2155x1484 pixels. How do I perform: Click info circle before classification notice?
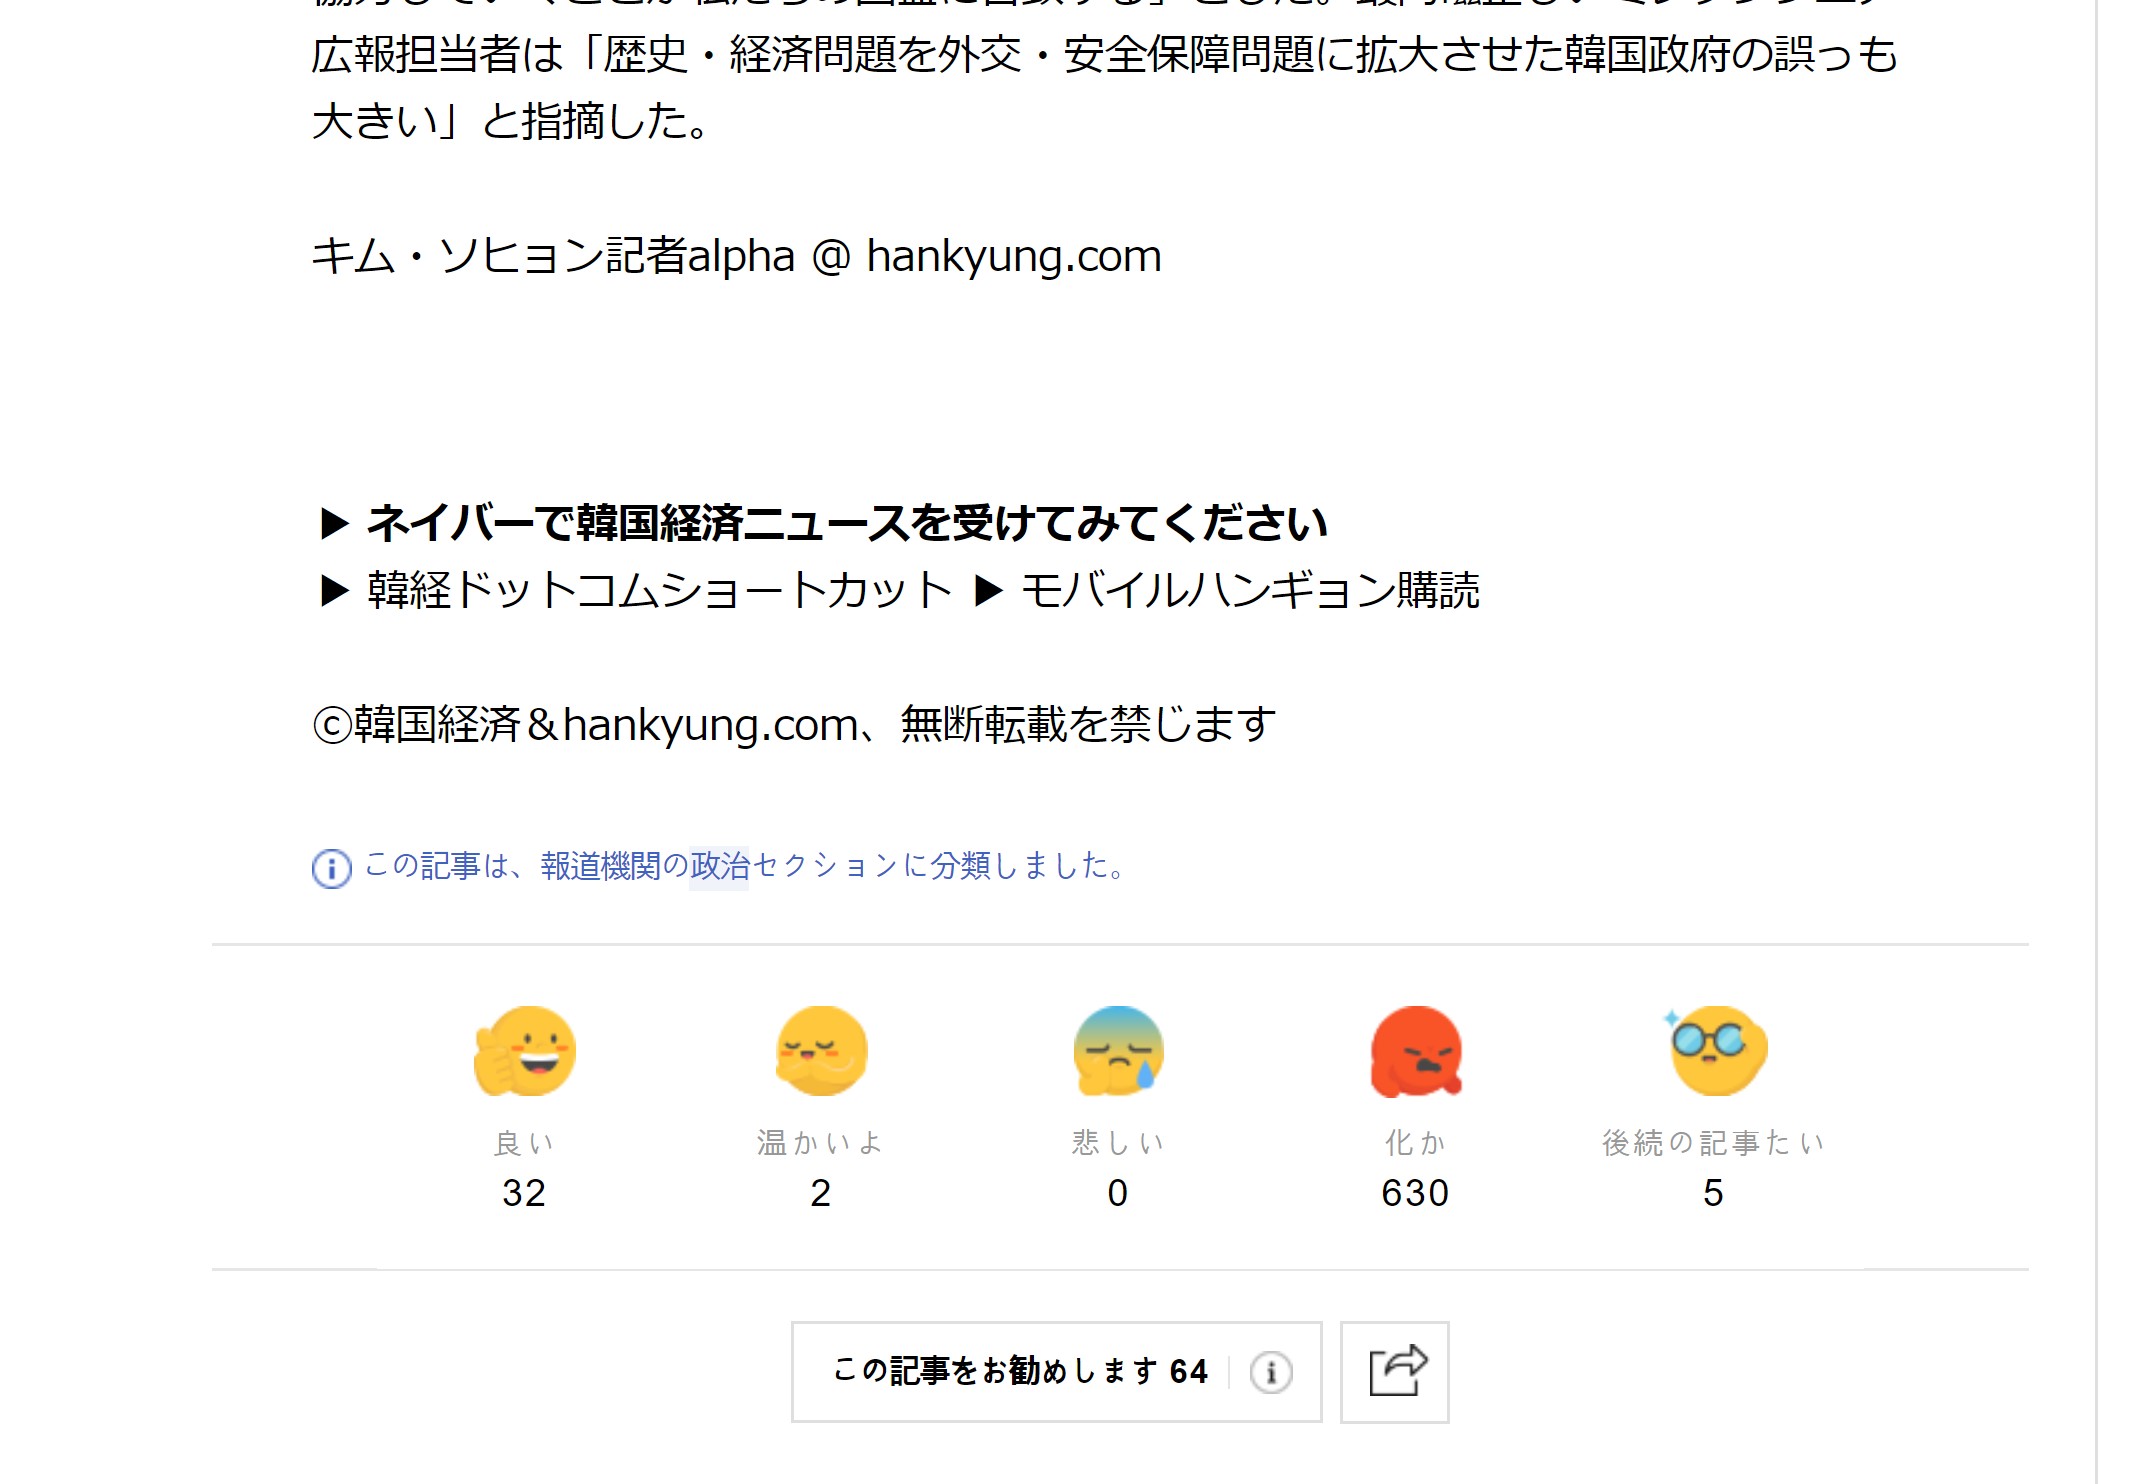coord(332,867)
